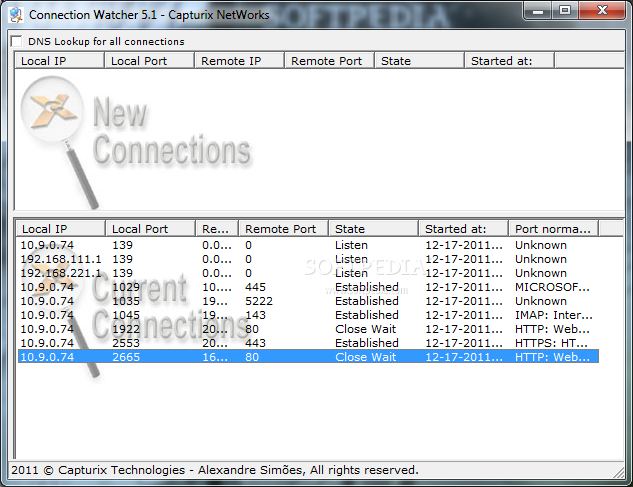Click remote port 143 cell
The image size is (633, 487).
pyautogui.click(x=255, y=315)
